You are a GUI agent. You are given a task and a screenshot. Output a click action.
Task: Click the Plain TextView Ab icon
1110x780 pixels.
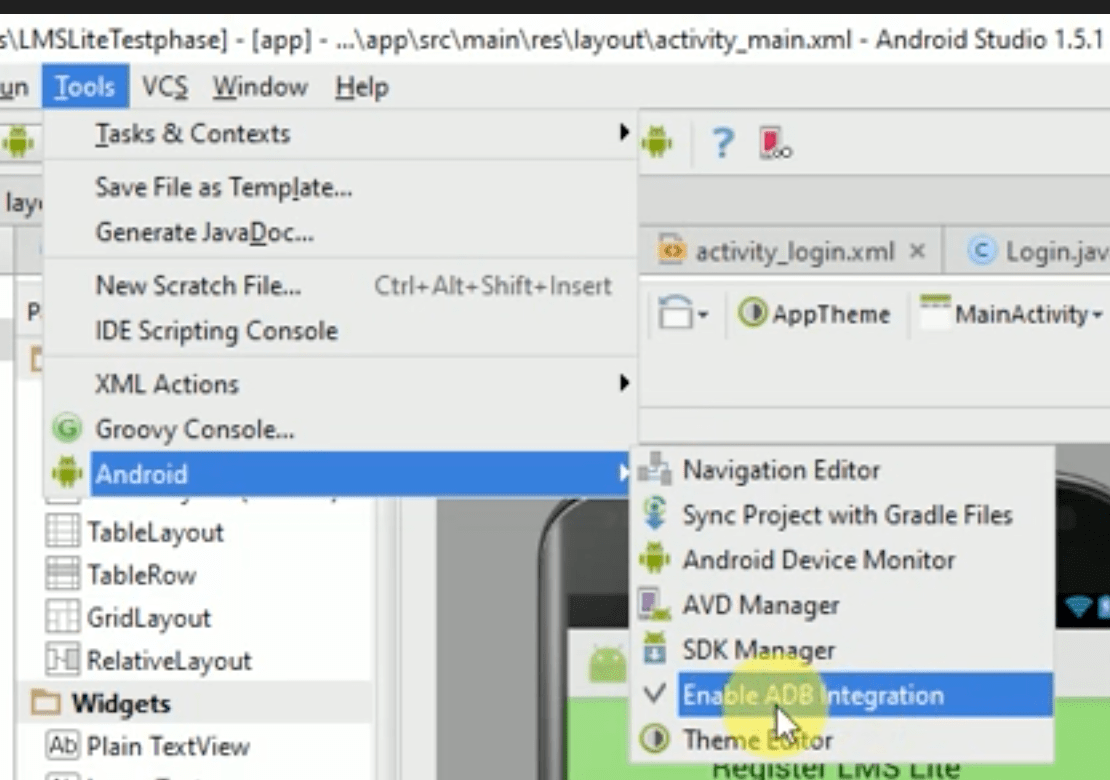[x=62, y=745]
